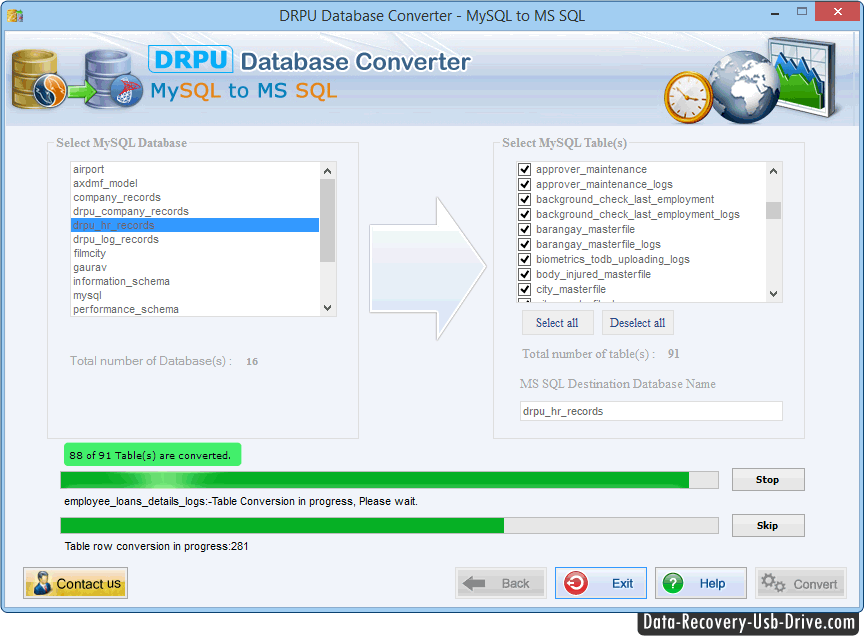The width and height of the screenshot is (864, 636).
Task: Minimize the Database Converter window
Action: click(x=775, y=13)
